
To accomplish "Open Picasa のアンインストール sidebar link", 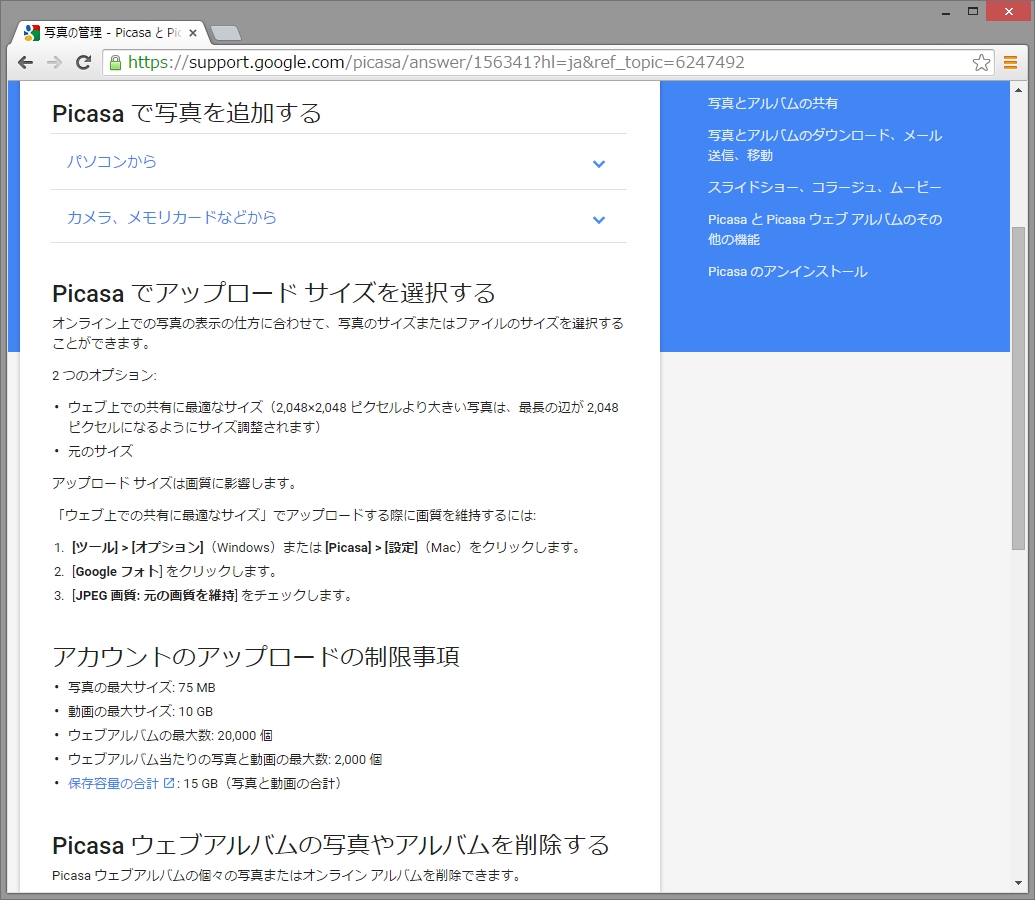I will [x=787, y=271].
